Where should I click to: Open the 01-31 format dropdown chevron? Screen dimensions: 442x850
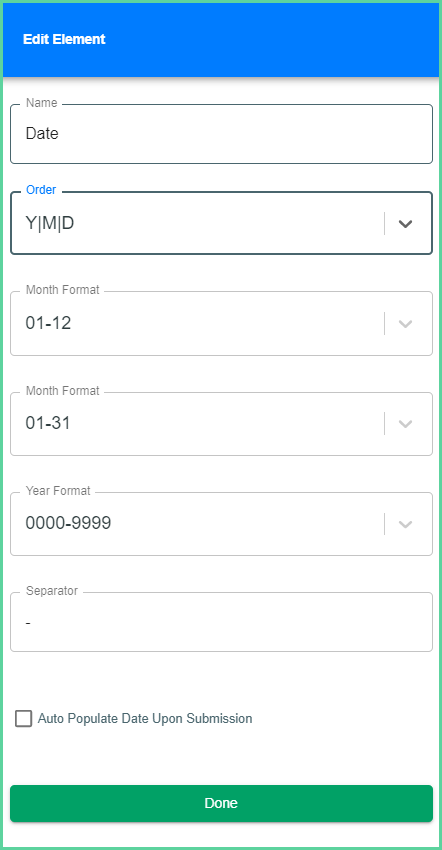pos(406,423)
